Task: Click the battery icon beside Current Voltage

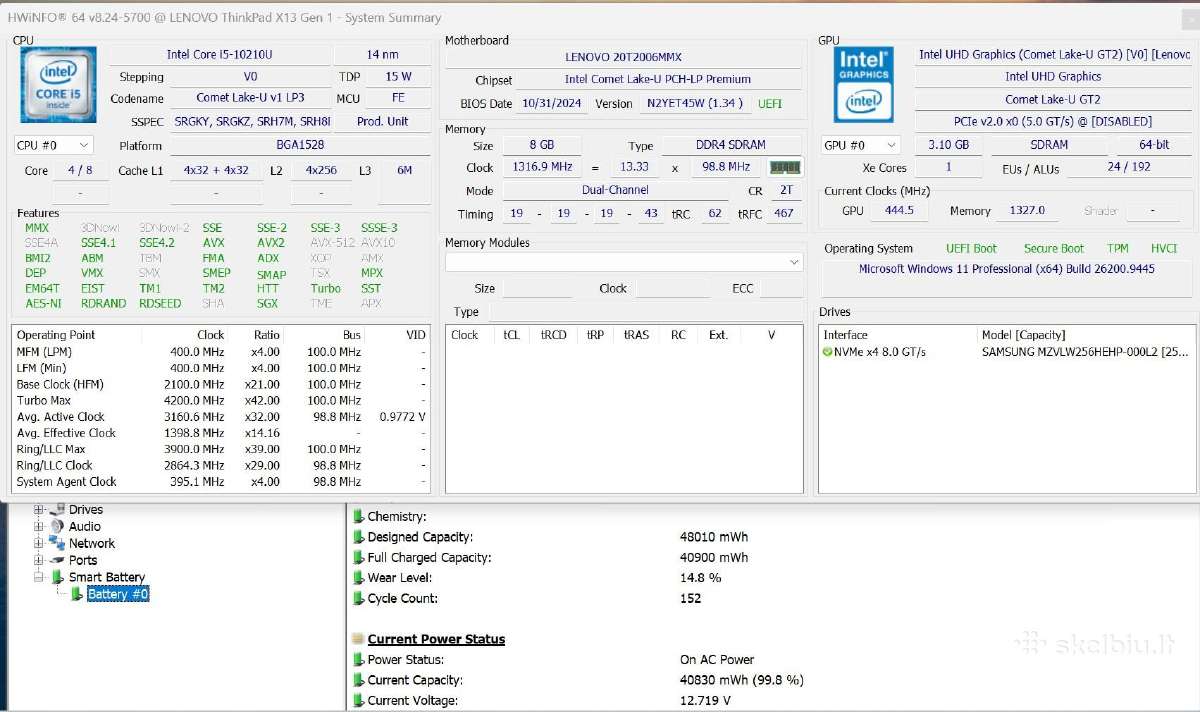Action: click(x=358, y=701)
